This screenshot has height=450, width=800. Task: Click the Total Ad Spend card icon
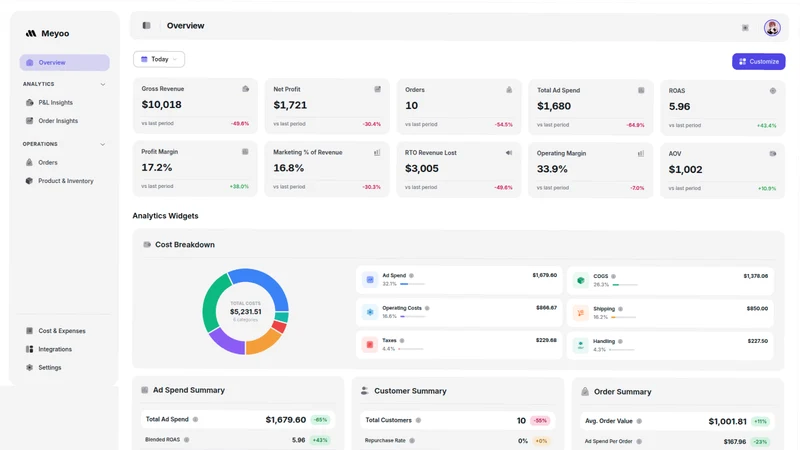tap(641, 90)
